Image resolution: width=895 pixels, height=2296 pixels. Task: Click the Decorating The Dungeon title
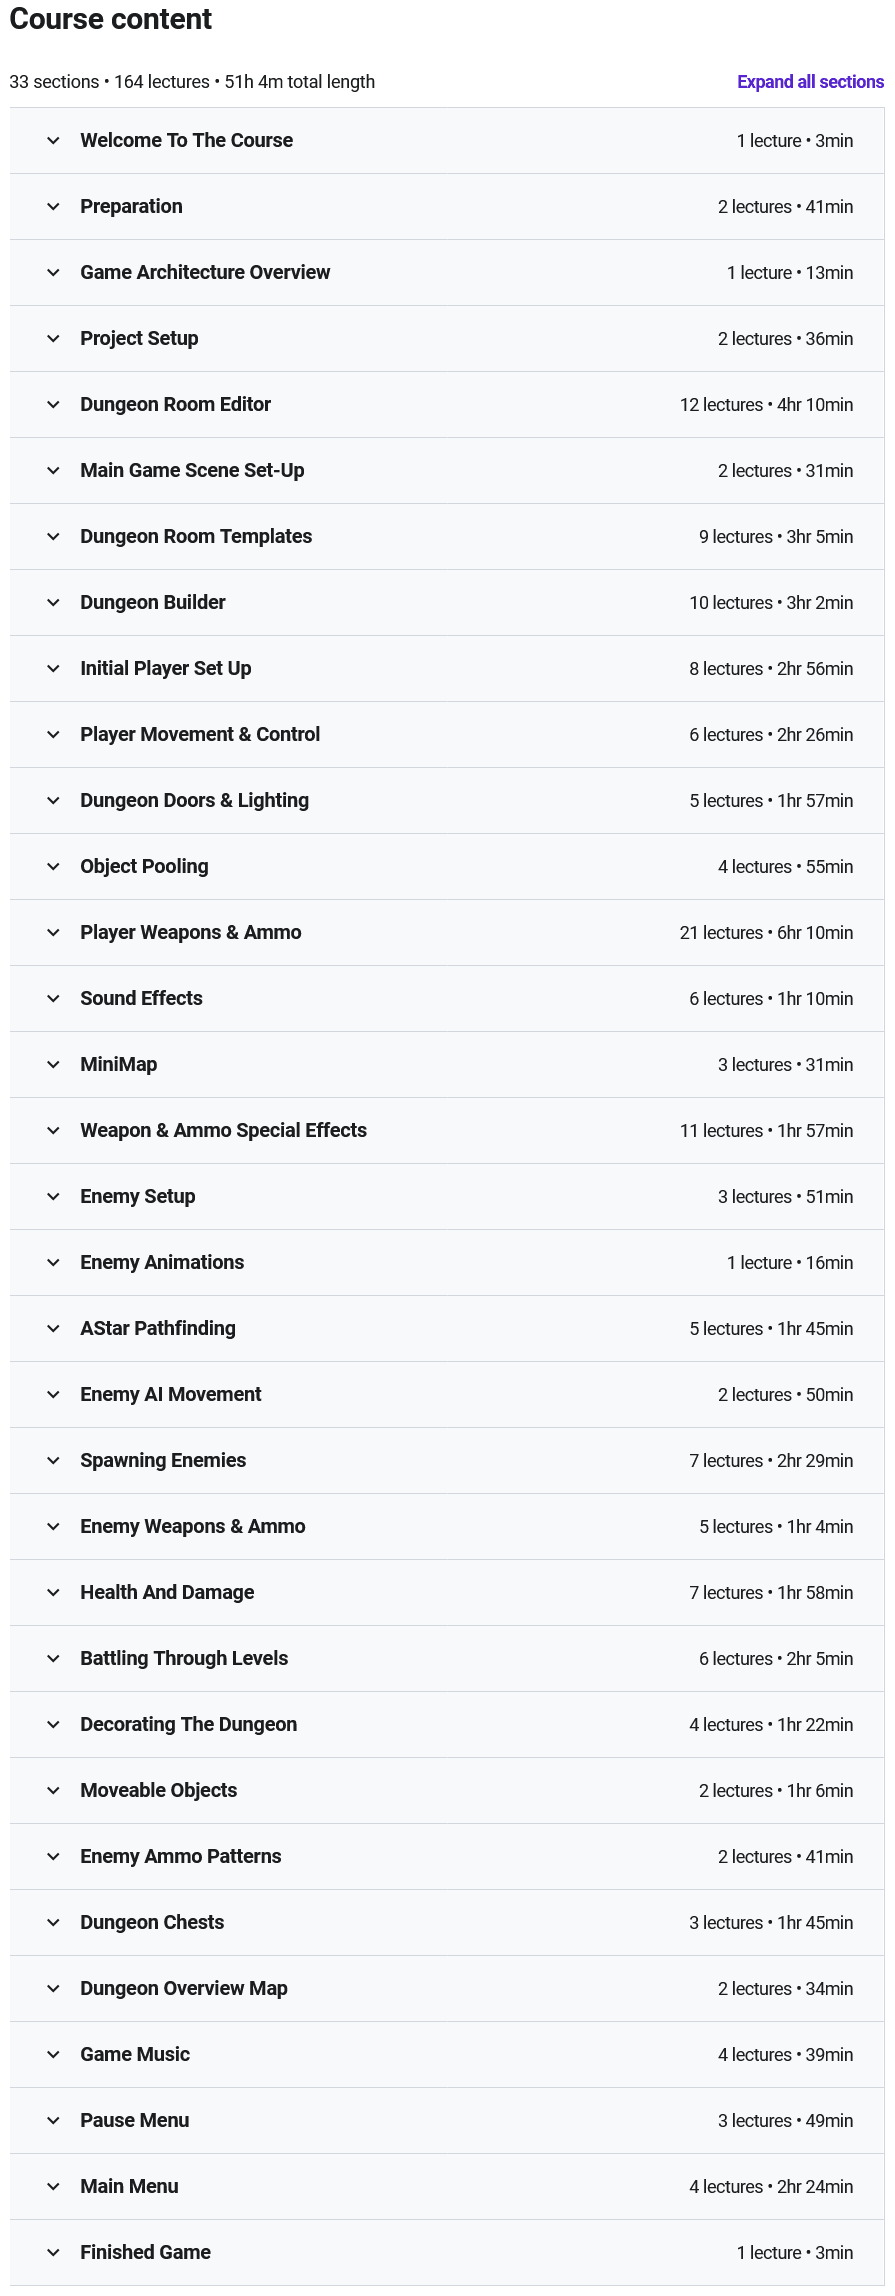pos(188,1724)
